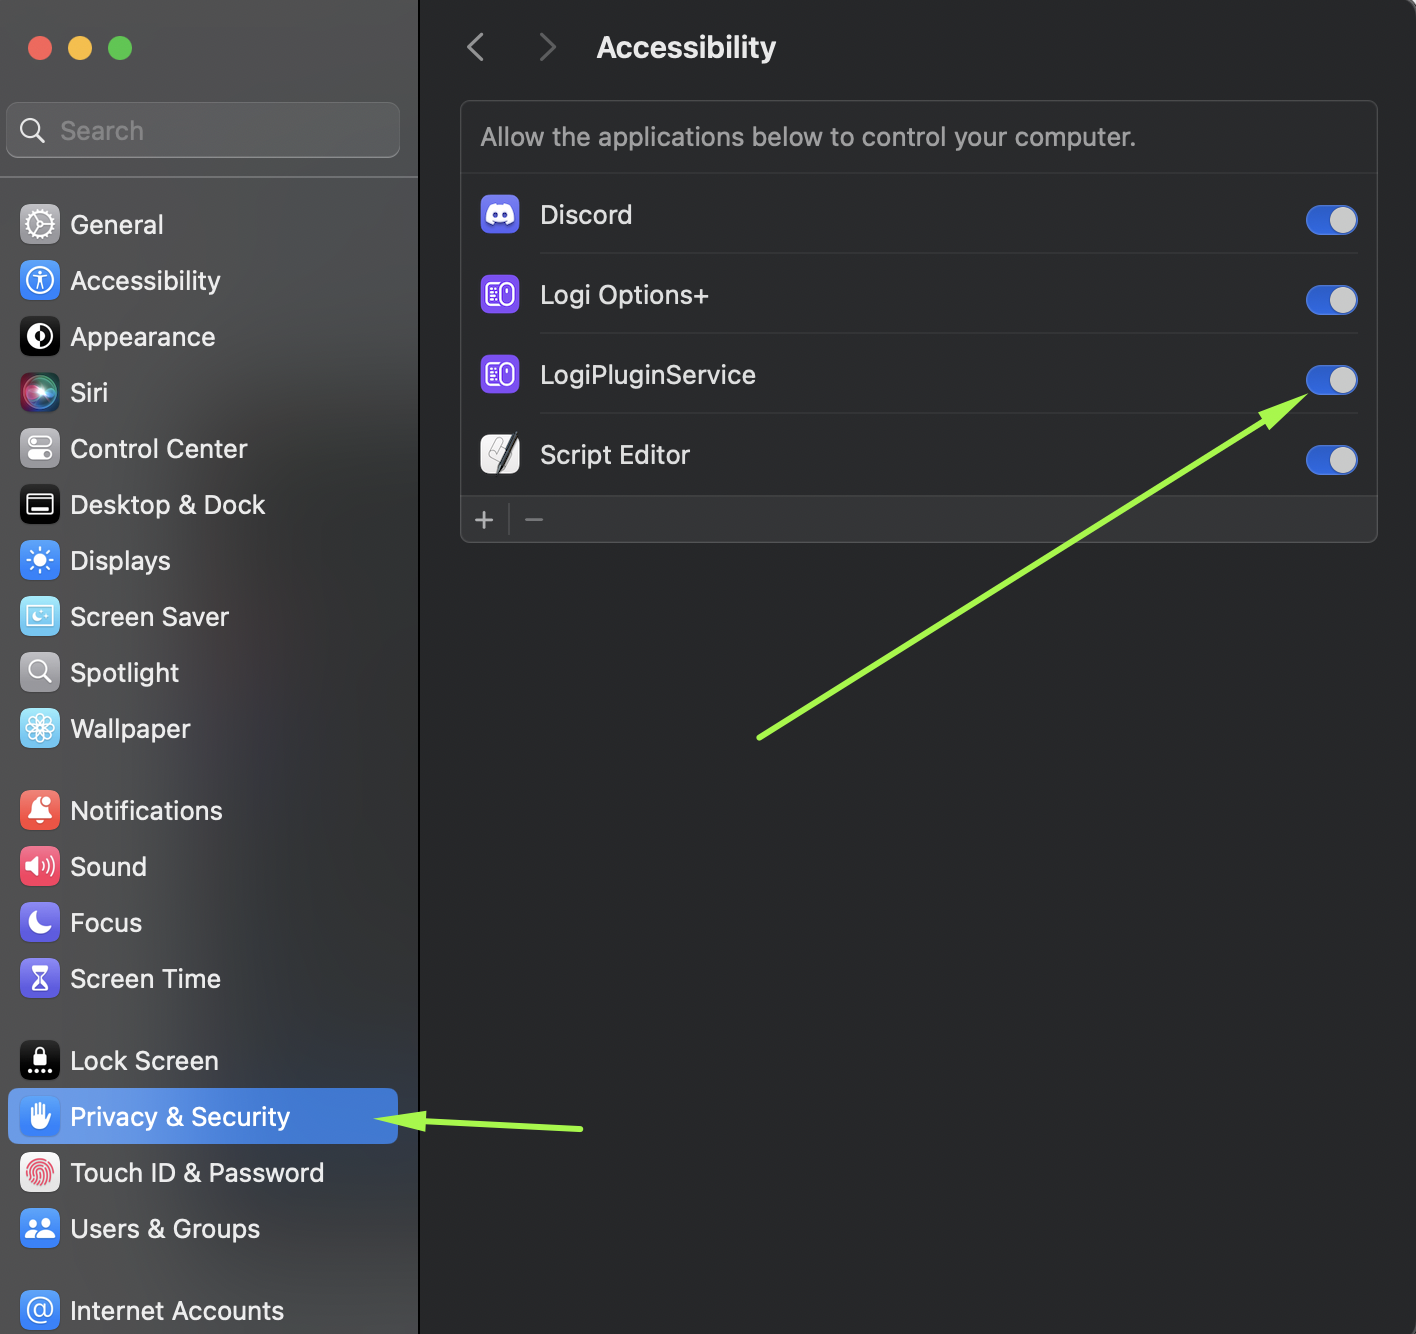The width and height of the screenshot is (1416, 1334).
Task: Go forward with the right chevron
Action: click(x=547, y=47)
